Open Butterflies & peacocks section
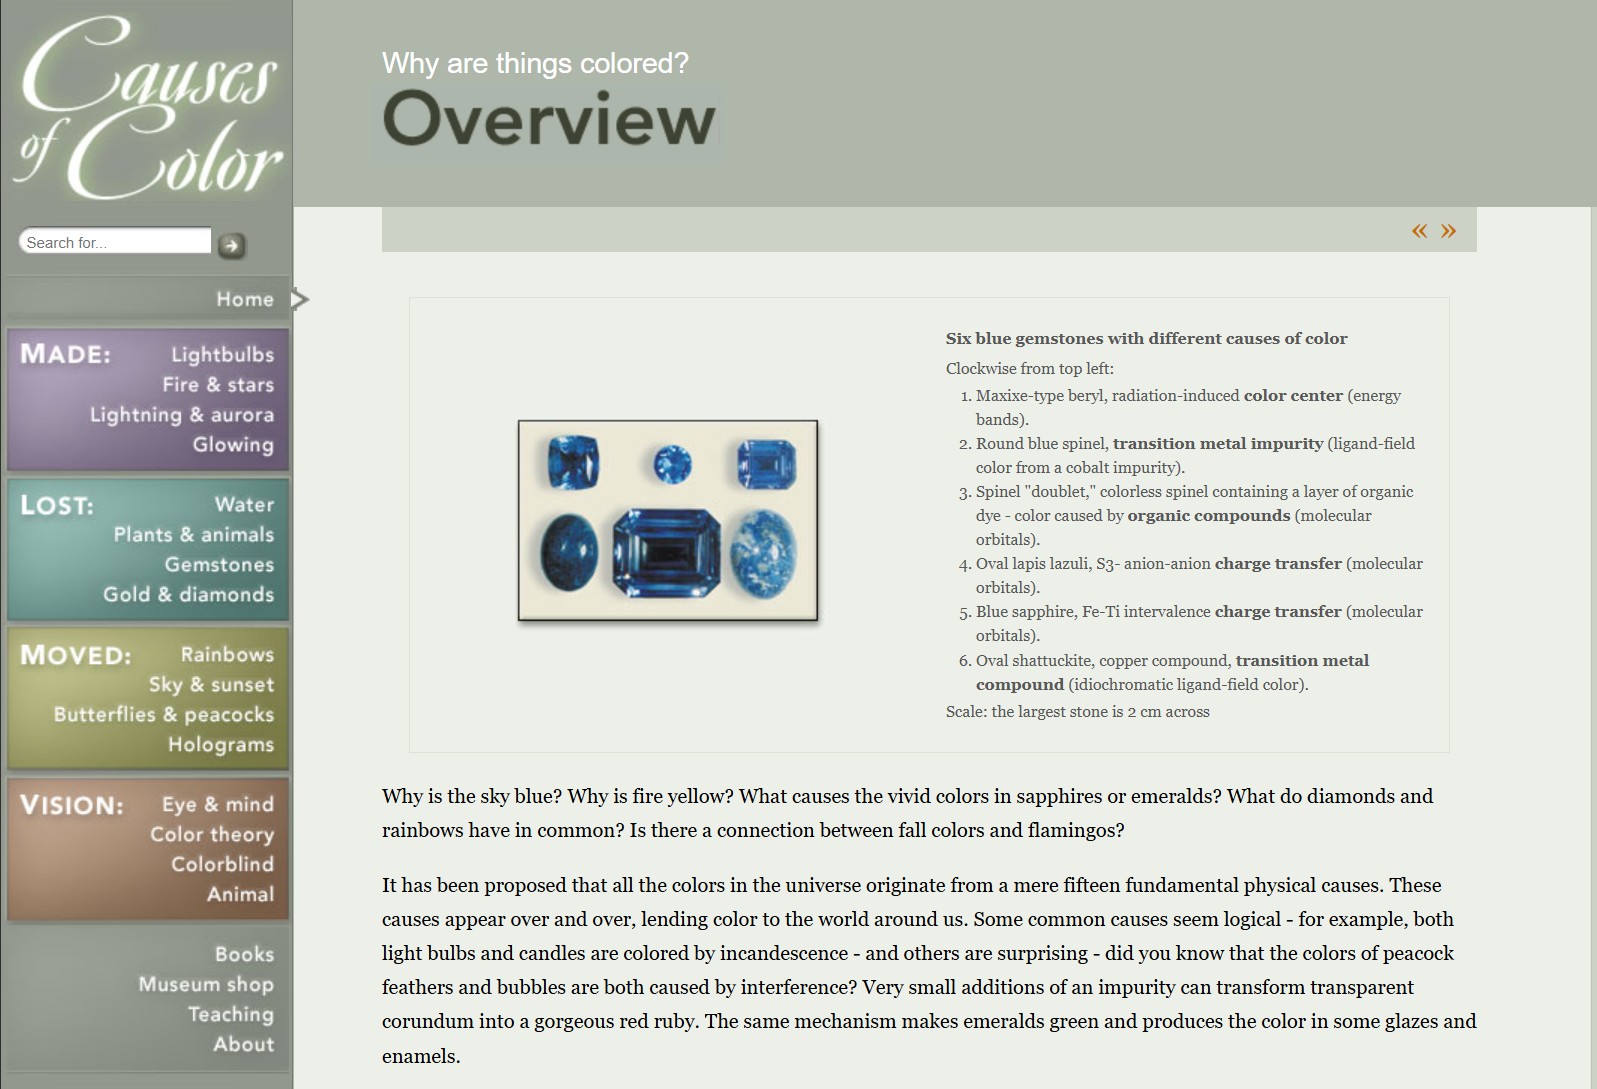 pos(164,714)
